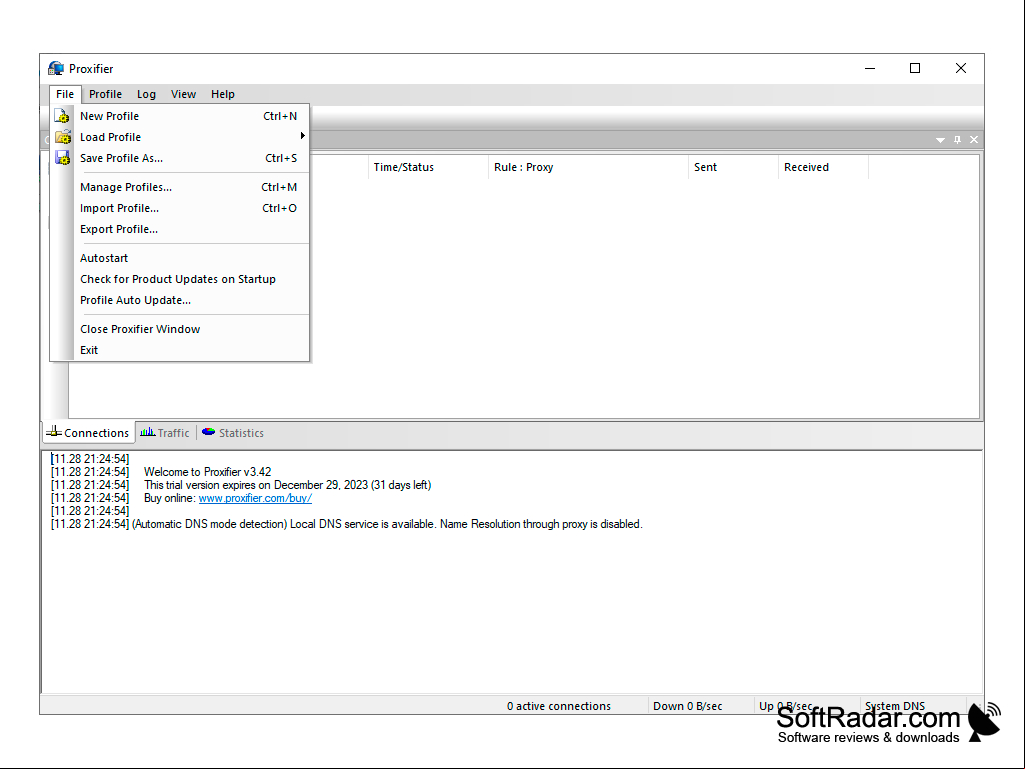Select Load Profile in the File menu

[180, 137]
